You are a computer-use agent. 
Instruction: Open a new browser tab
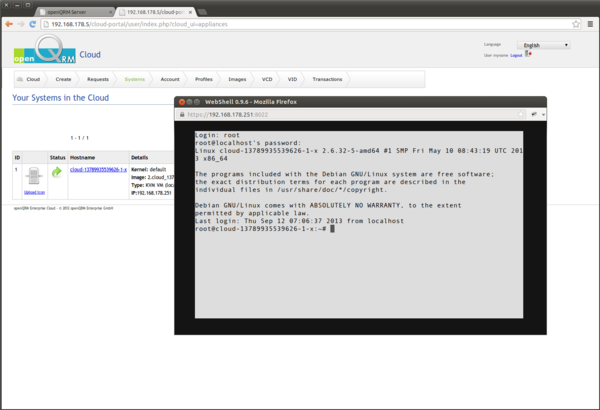[203, 12]
